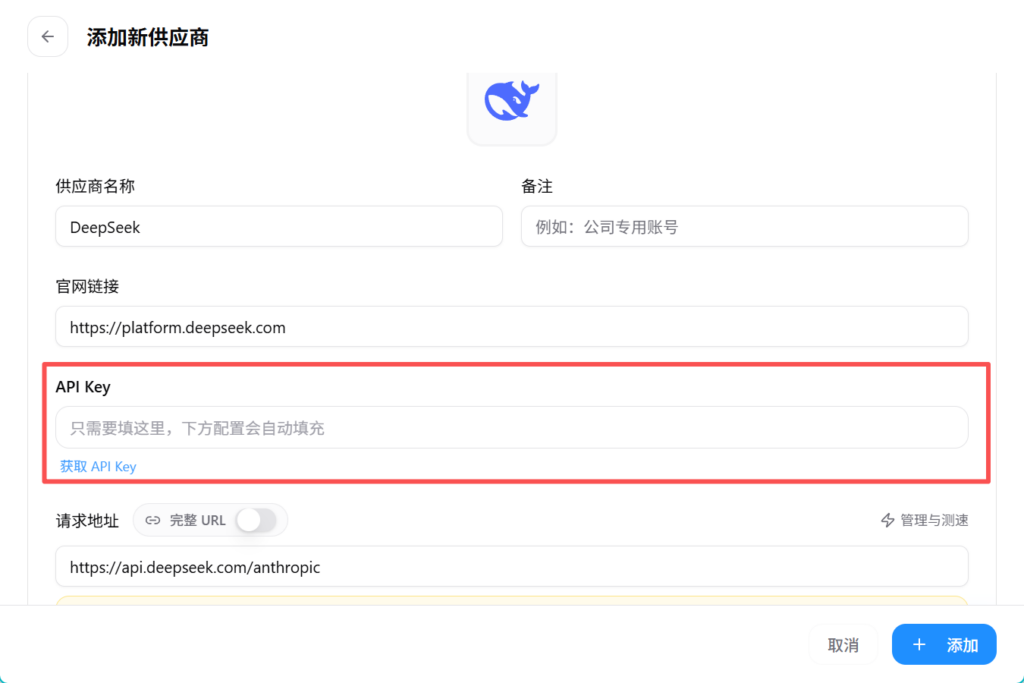The height and width of the screenshot is (683, 1024).
Task: Click the lightning bolt icon of 管理与测速
Action: point(888,520)
